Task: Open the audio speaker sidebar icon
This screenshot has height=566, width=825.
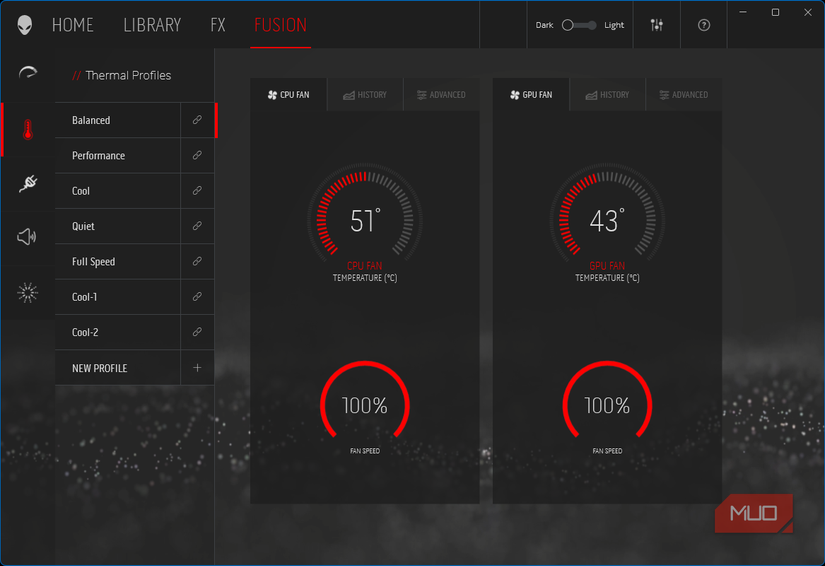Action: (x=27, y=237)
